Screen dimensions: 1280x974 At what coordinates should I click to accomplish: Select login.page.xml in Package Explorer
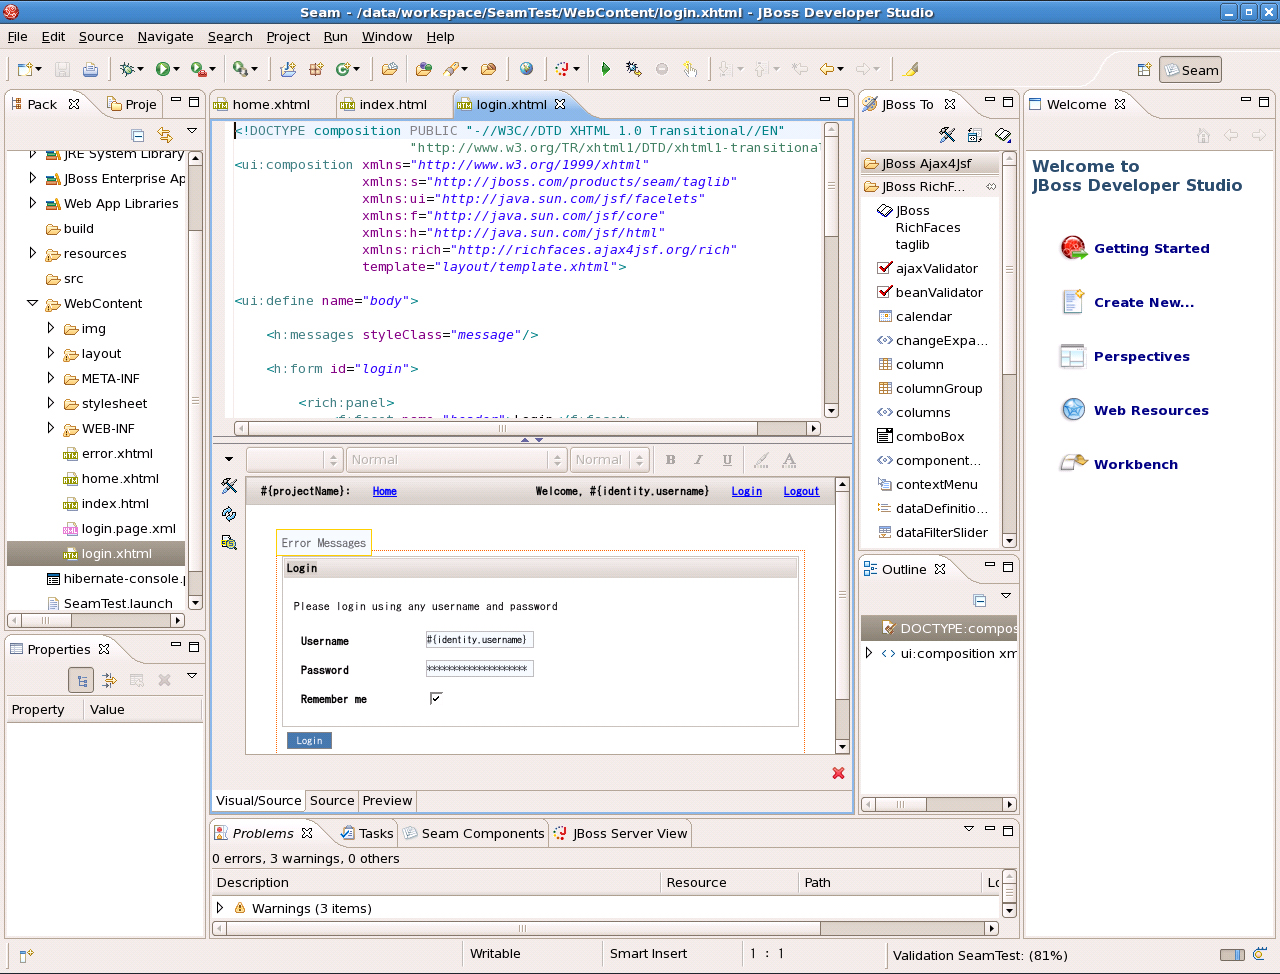click(119, 528)
